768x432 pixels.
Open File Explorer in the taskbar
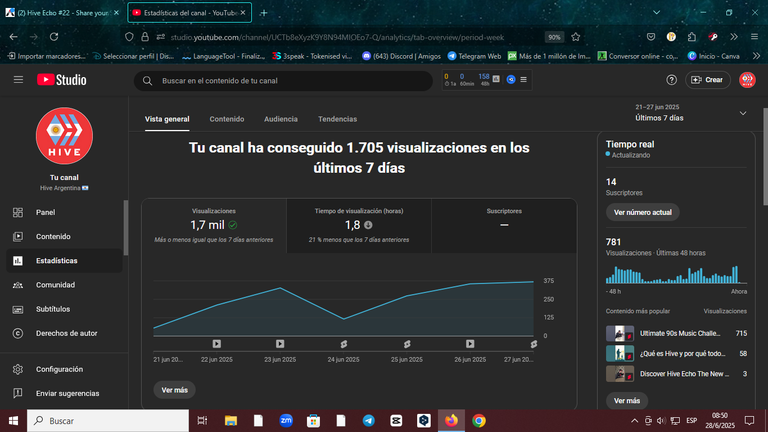(x=231, y=421)
